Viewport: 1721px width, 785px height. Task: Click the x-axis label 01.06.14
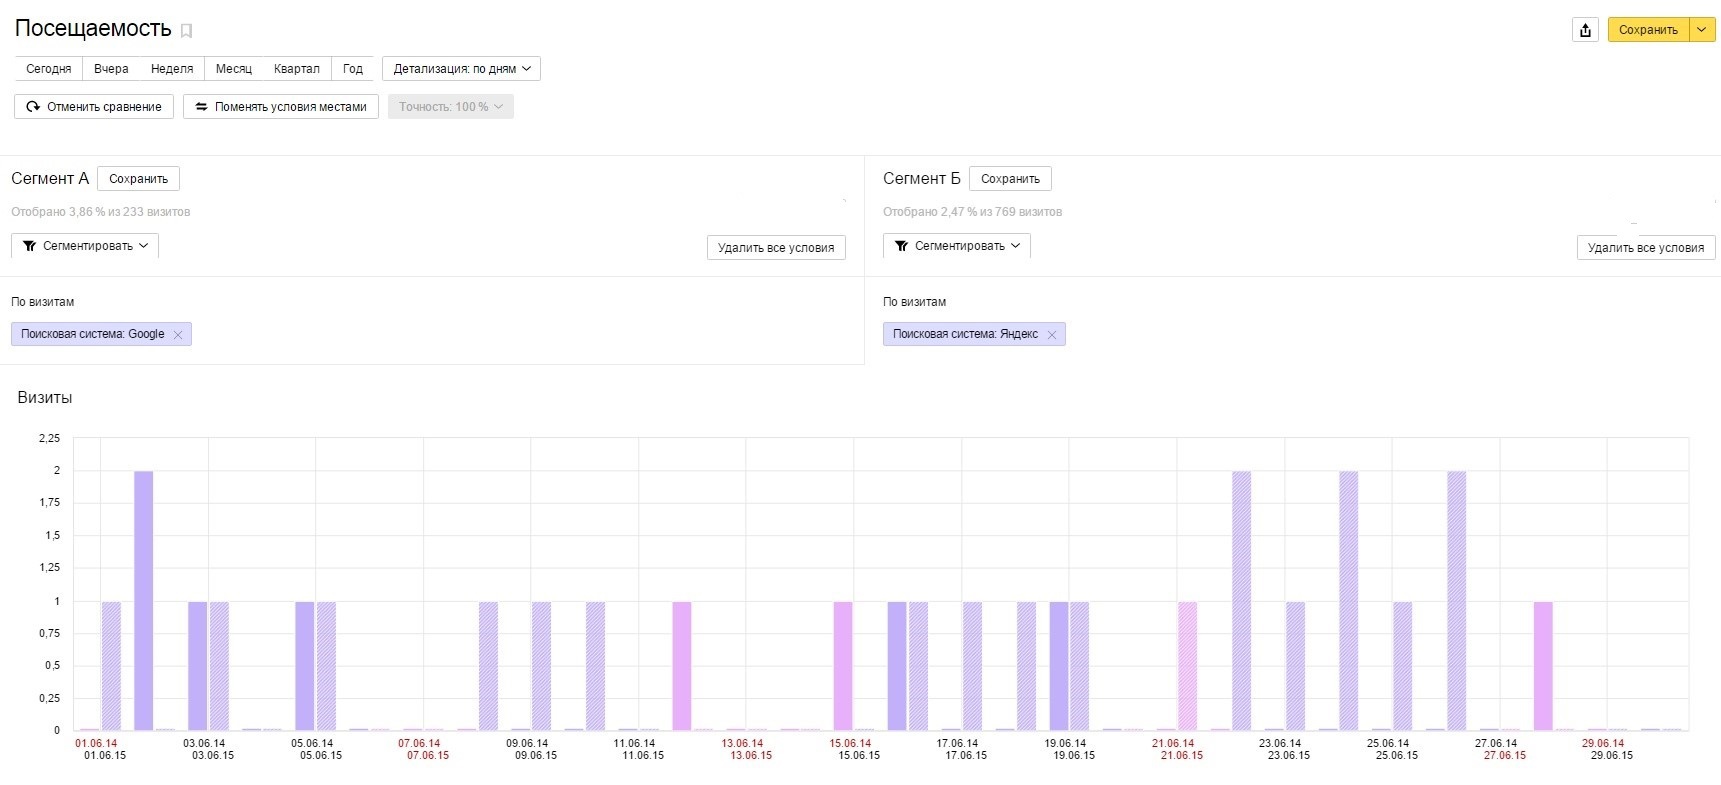[96, 743]
